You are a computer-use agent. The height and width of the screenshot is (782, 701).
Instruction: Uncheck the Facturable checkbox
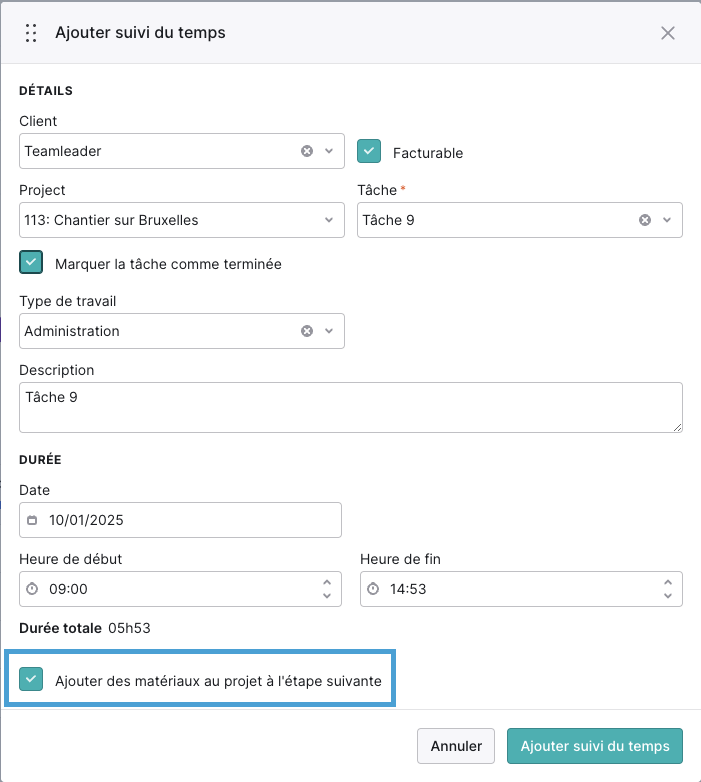pos(369,151)
